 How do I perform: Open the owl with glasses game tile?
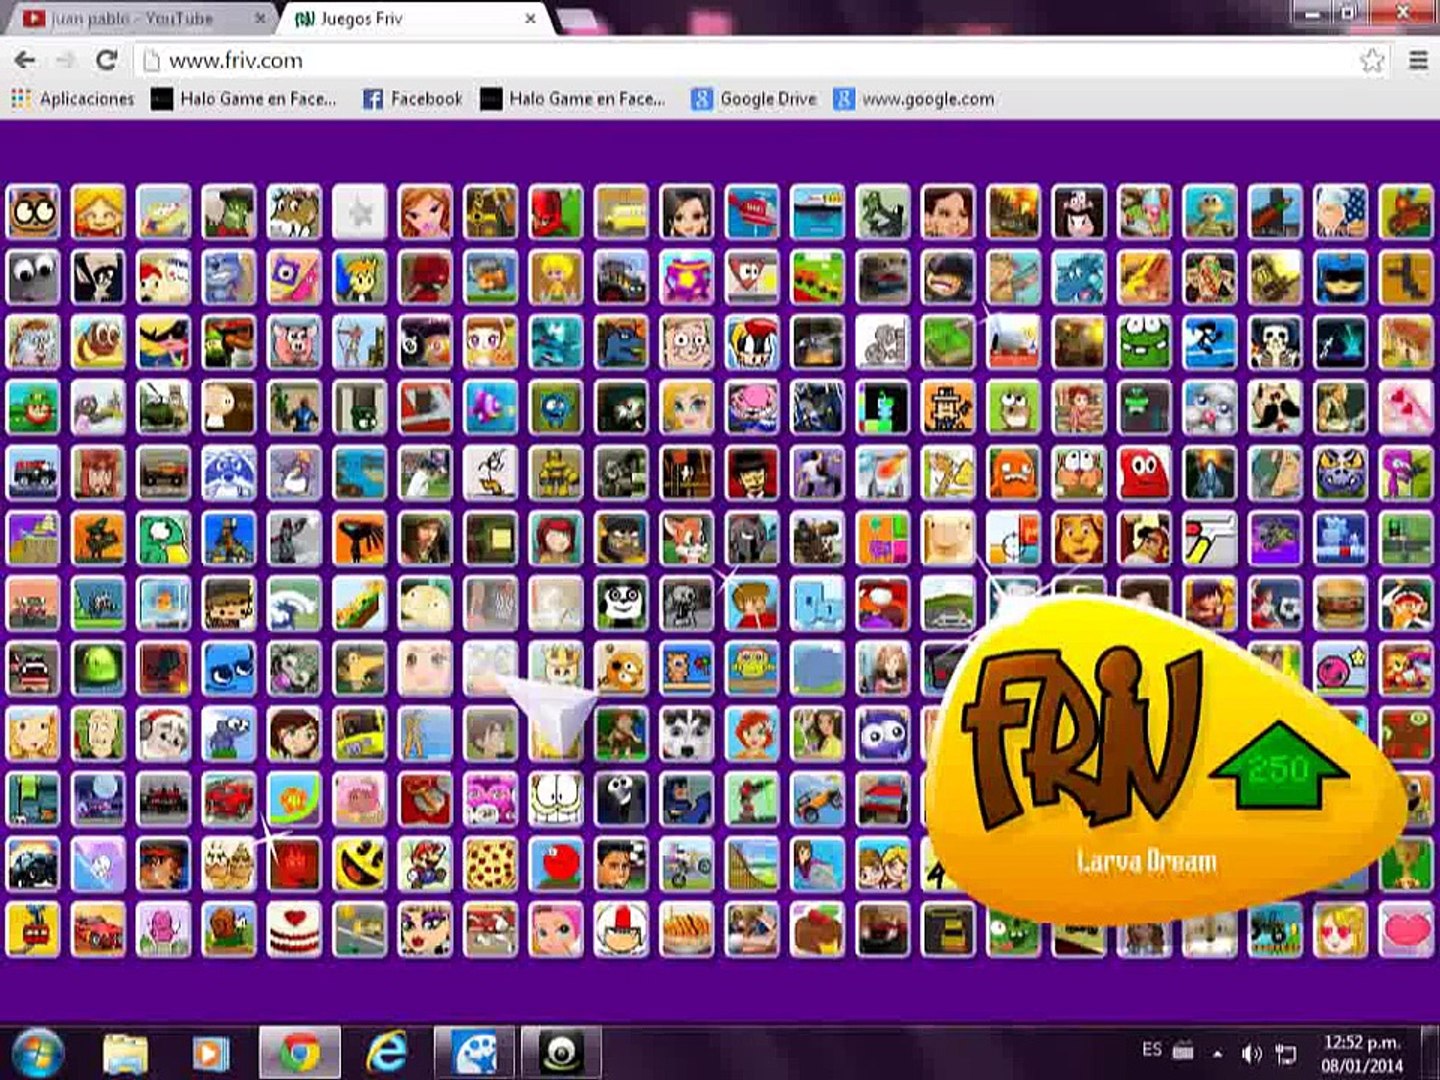tap(33, 211)
